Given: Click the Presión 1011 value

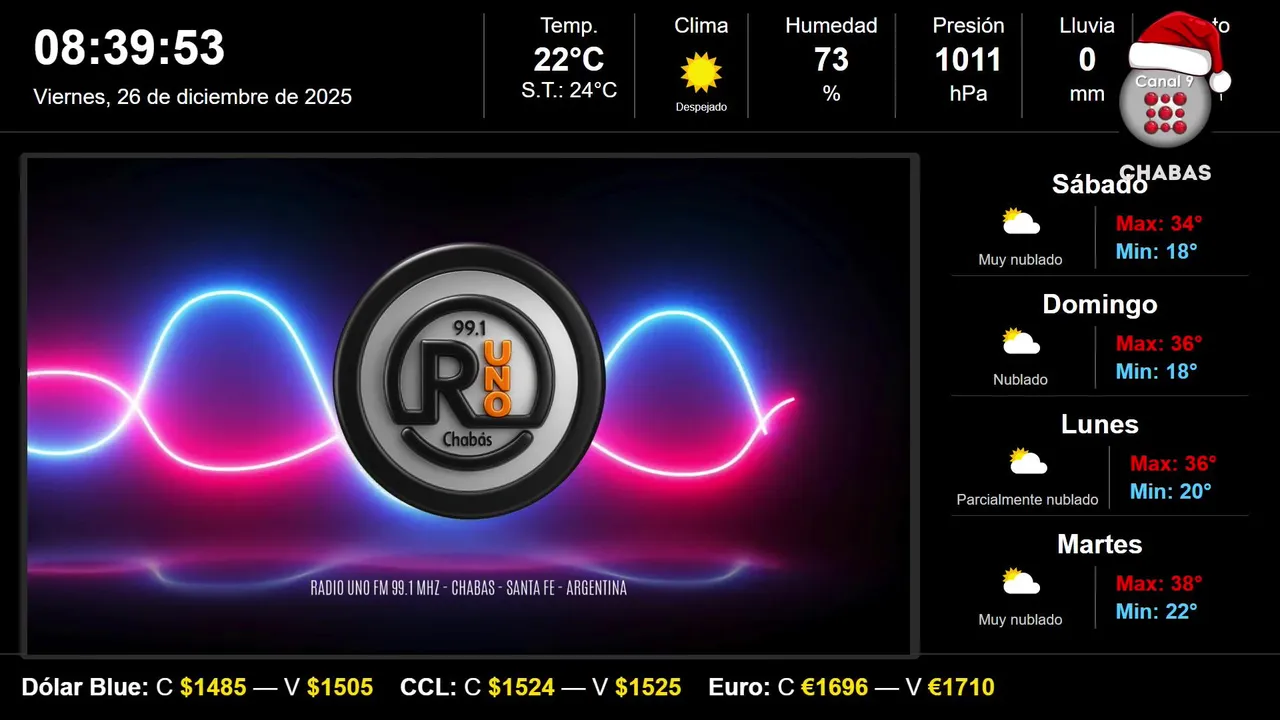Looking at the screenshot, I should (968, 60).
